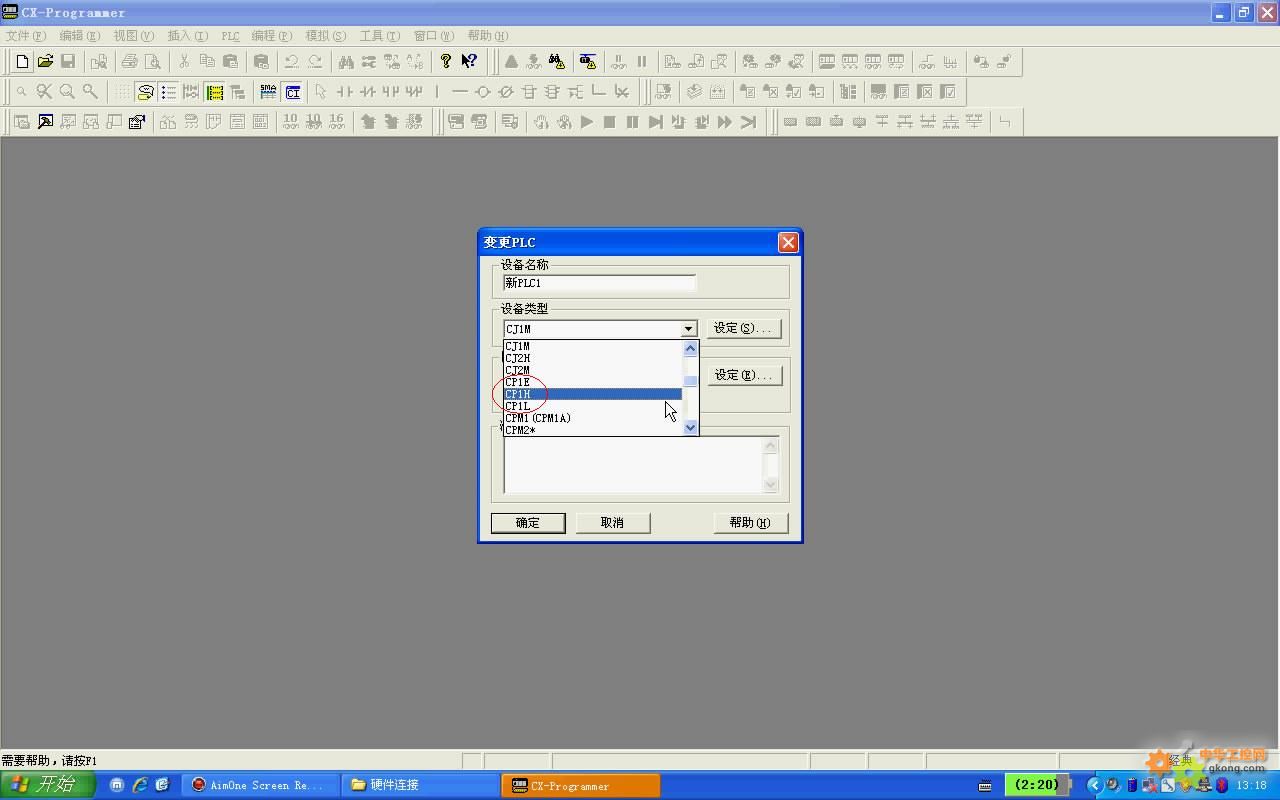Switch to 硬件连接 folder taskbar item

pos(421,785)
